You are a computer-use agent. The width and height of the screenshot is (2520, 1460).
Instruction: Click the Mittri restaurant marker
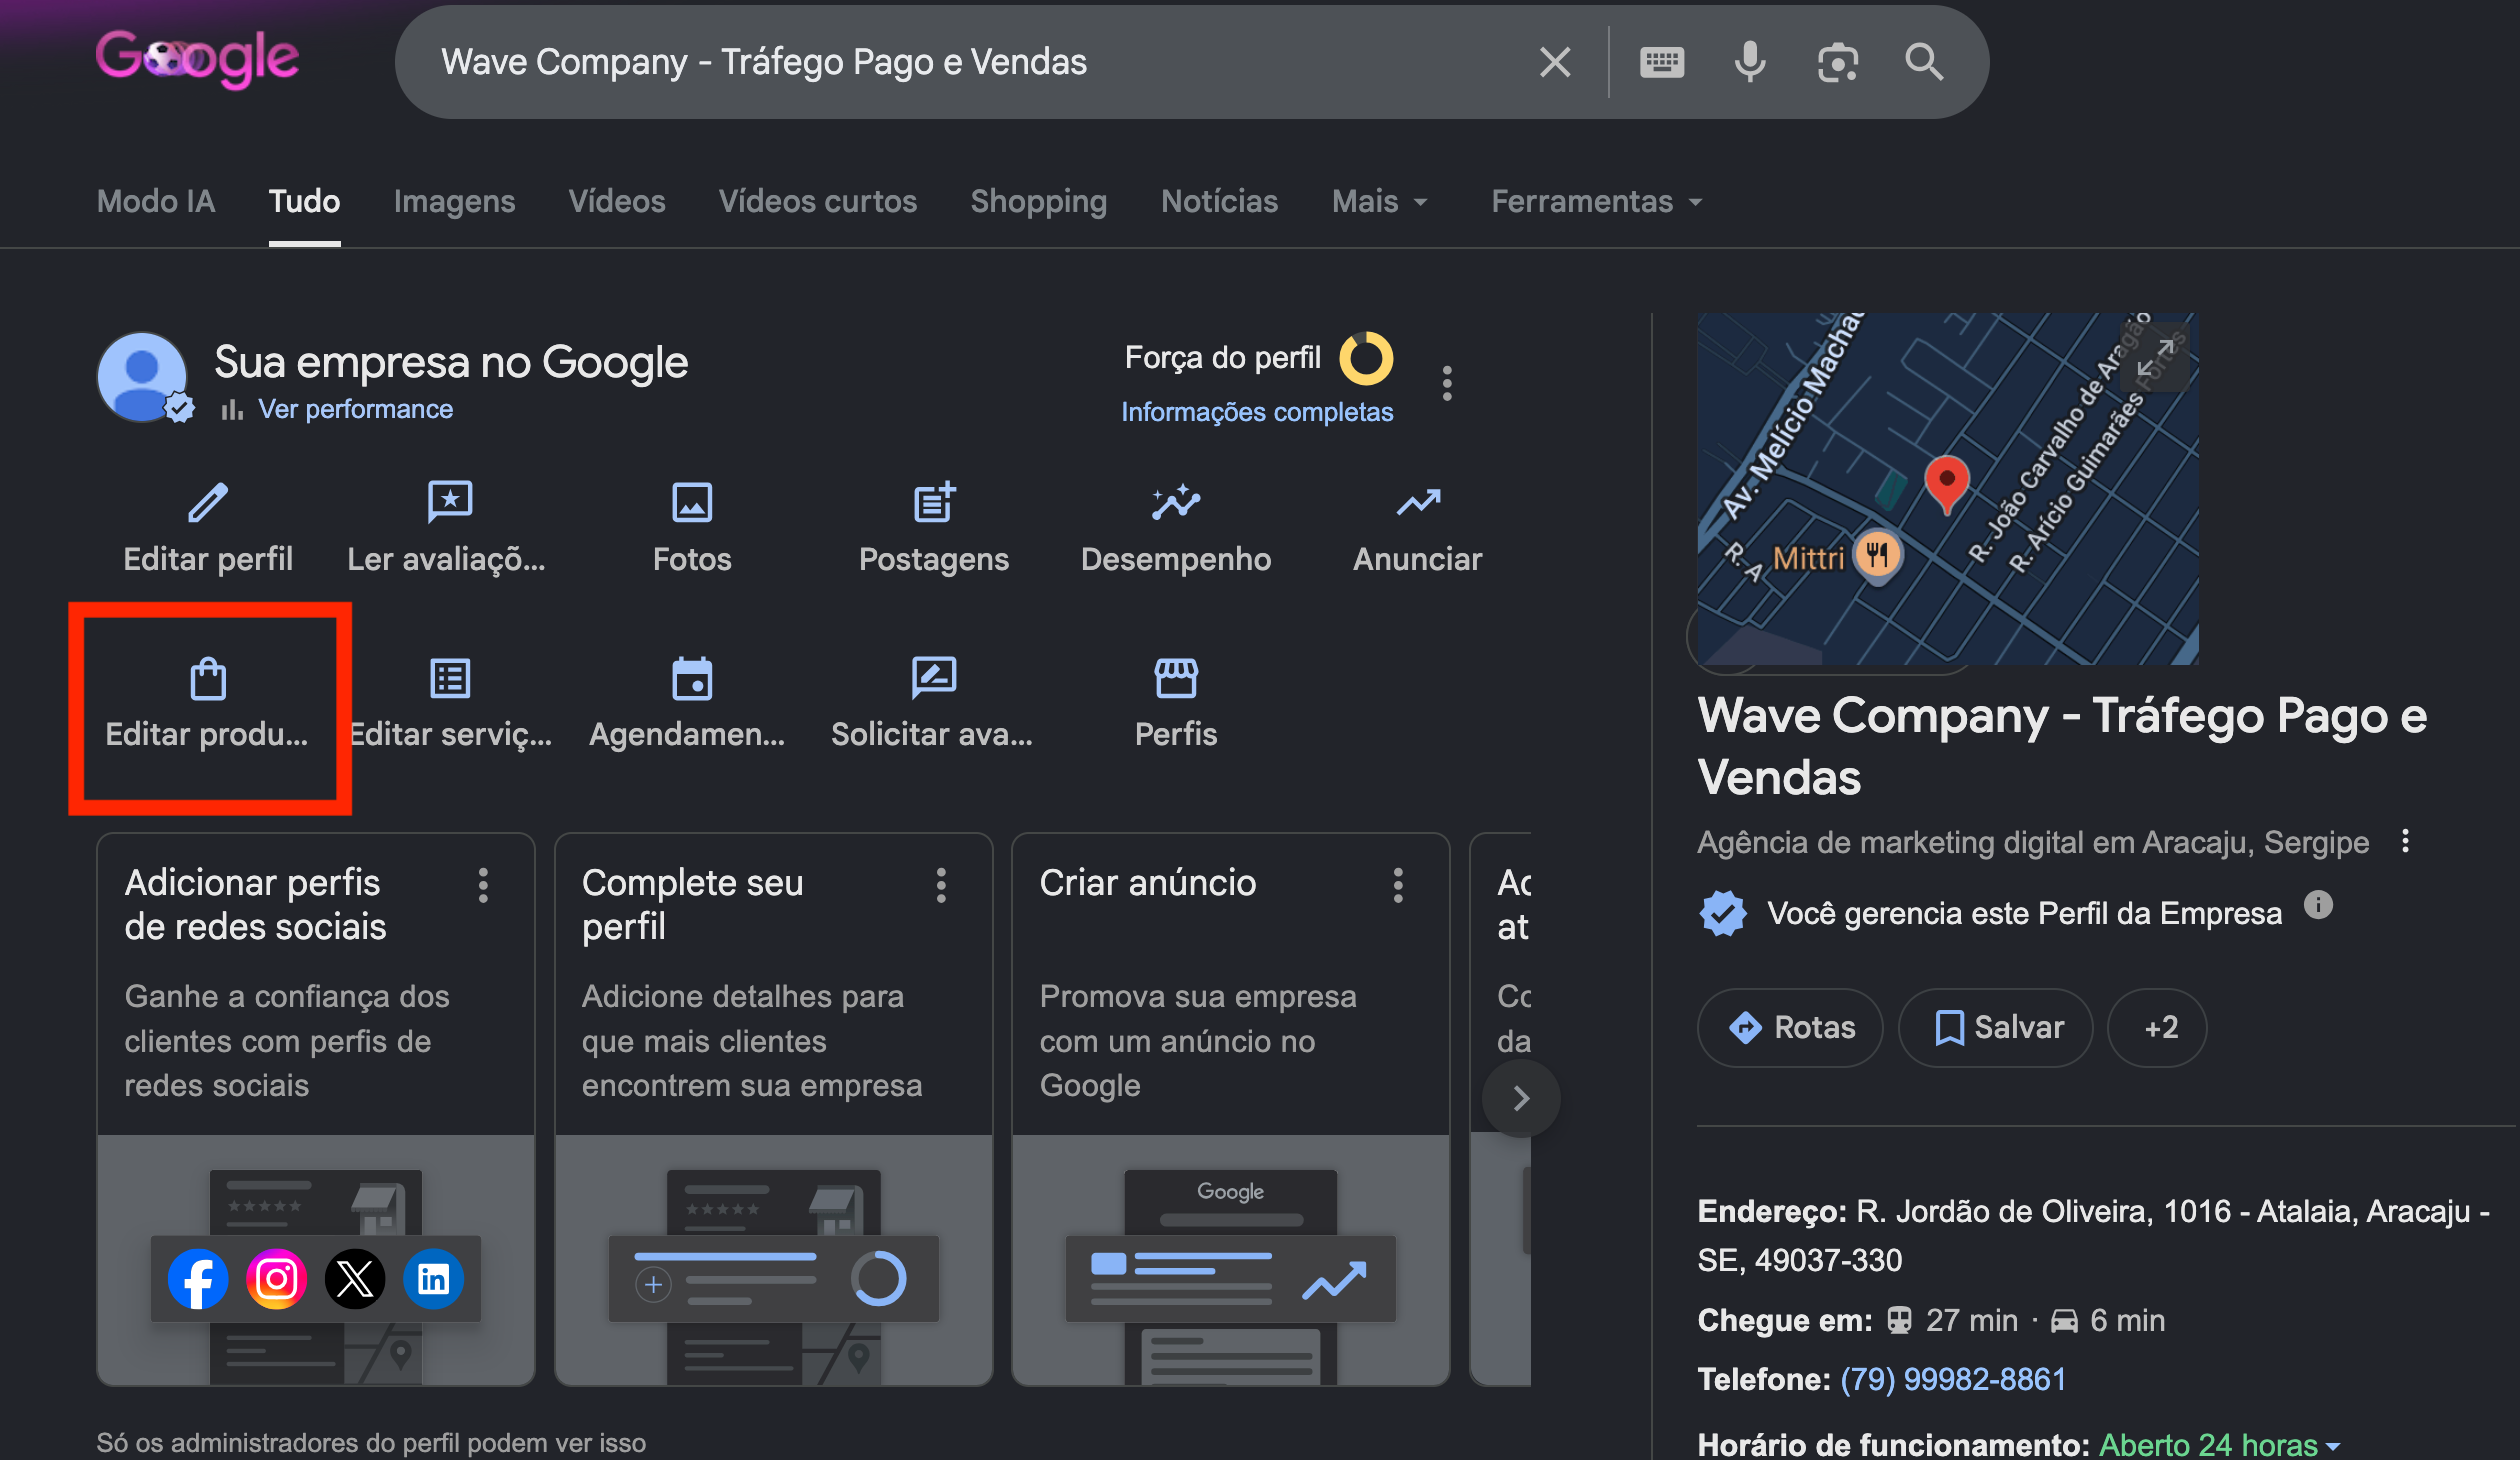coord(1878,554)
